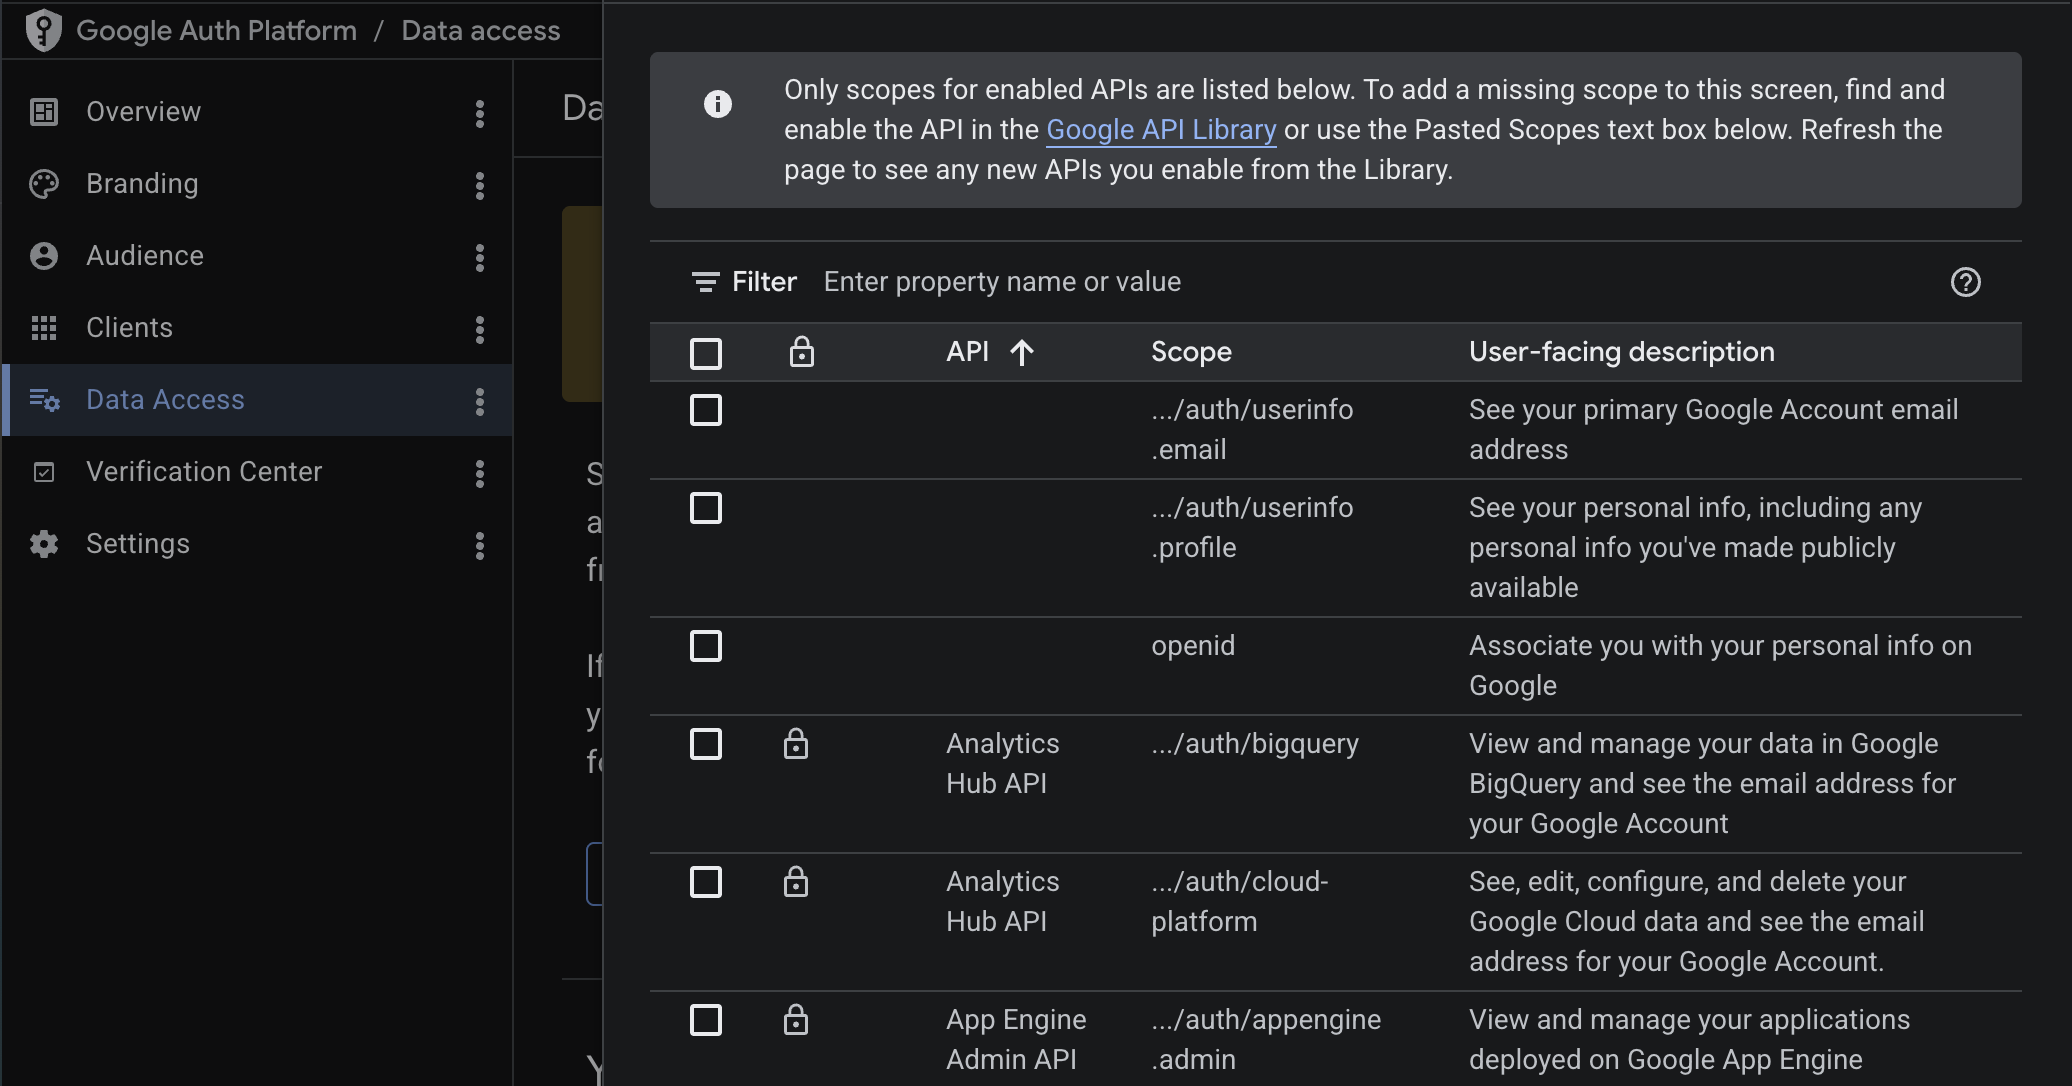Screen dimensions: 2072x1086
Task: Open the Overview more options menu
Action: (x=480, y=113)
